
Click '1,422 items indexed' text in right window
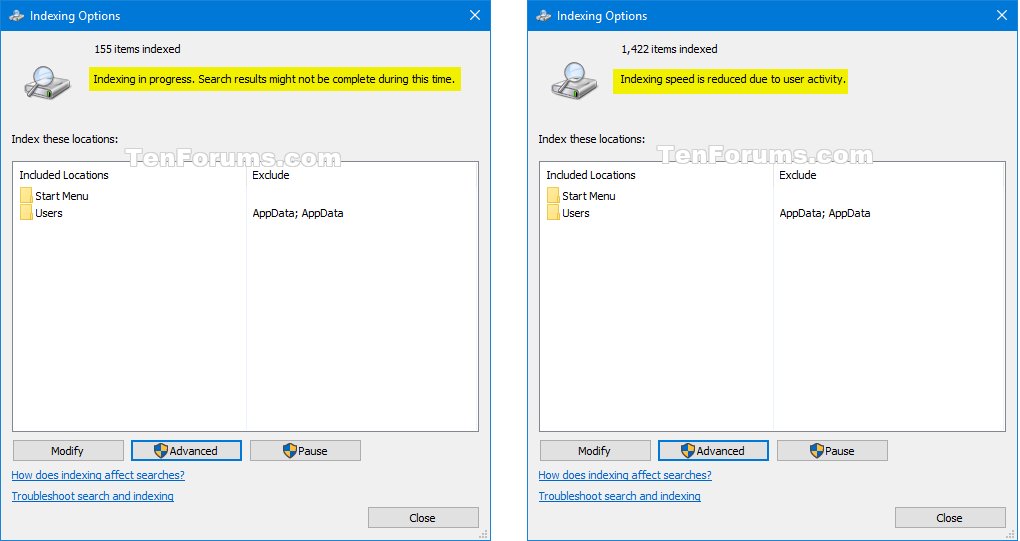[669, 49]
